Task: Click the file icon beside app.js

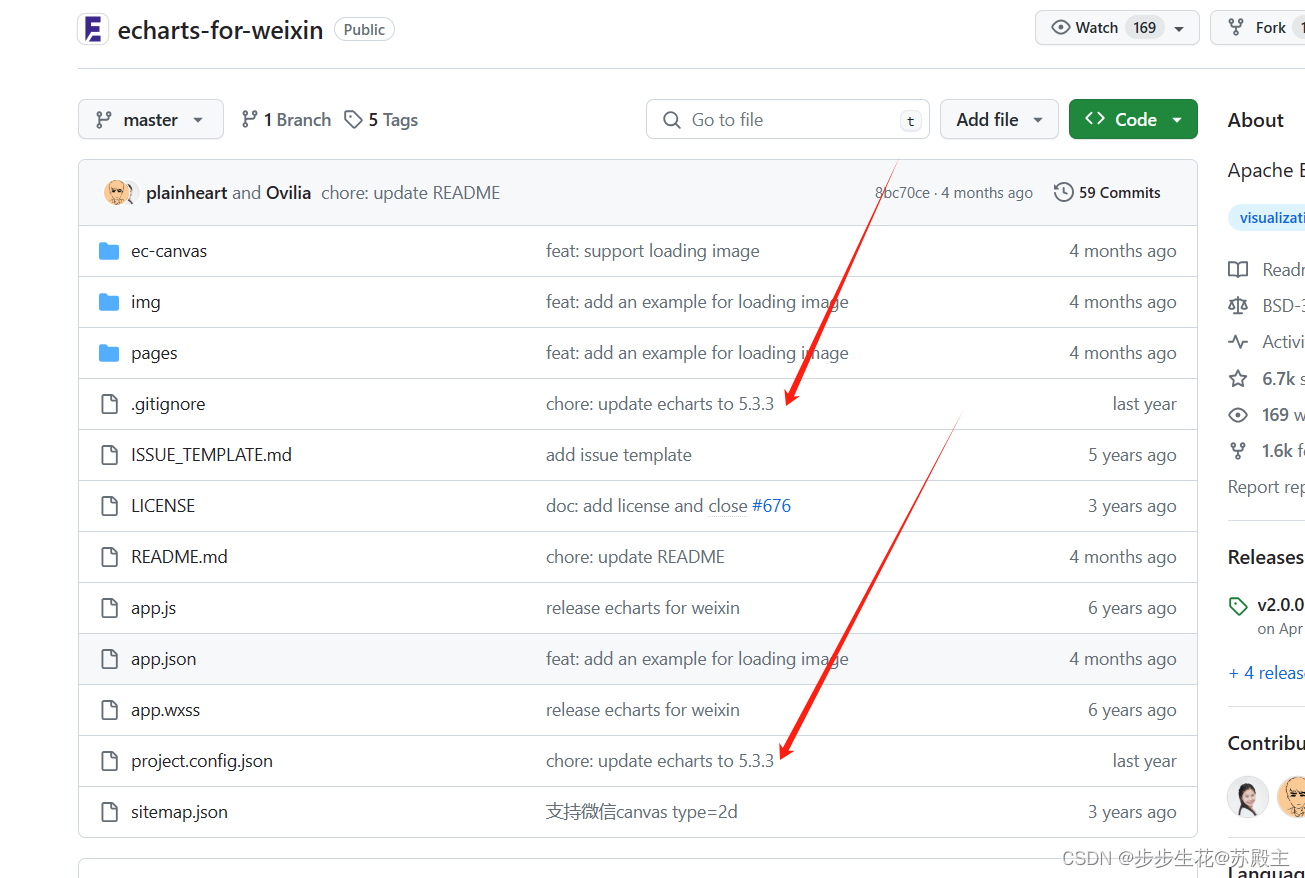Action: click(109, 608)
